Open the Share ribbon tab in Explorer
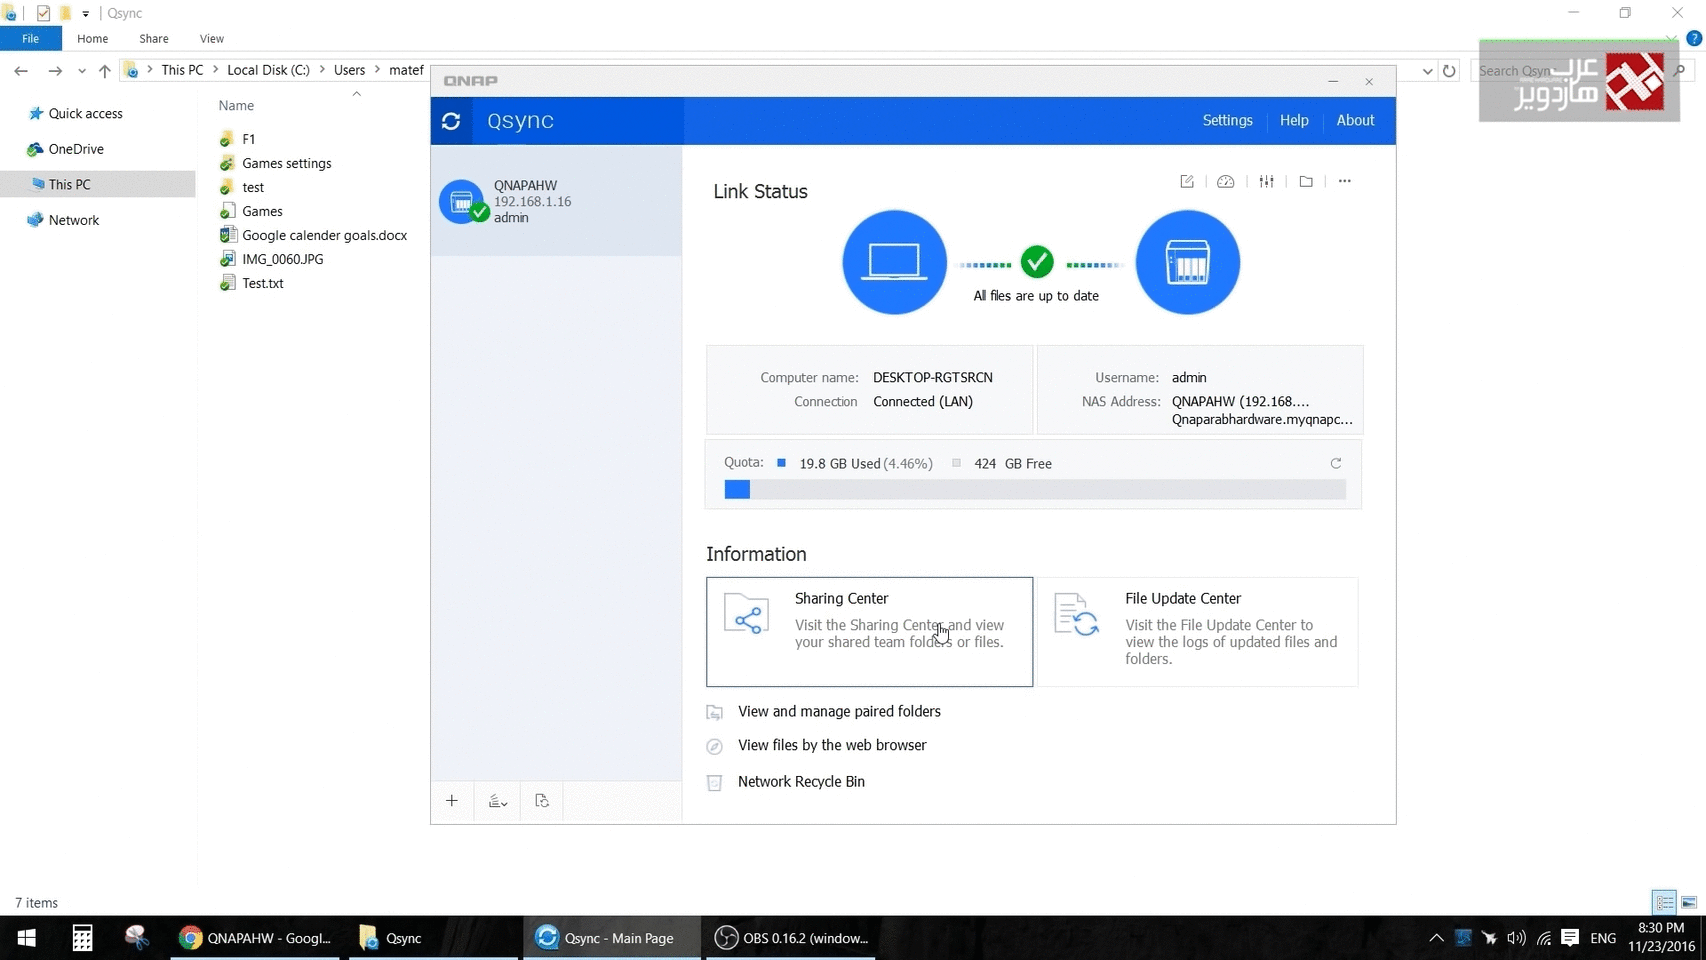1706x960 pixels. (x=154, y=39)
